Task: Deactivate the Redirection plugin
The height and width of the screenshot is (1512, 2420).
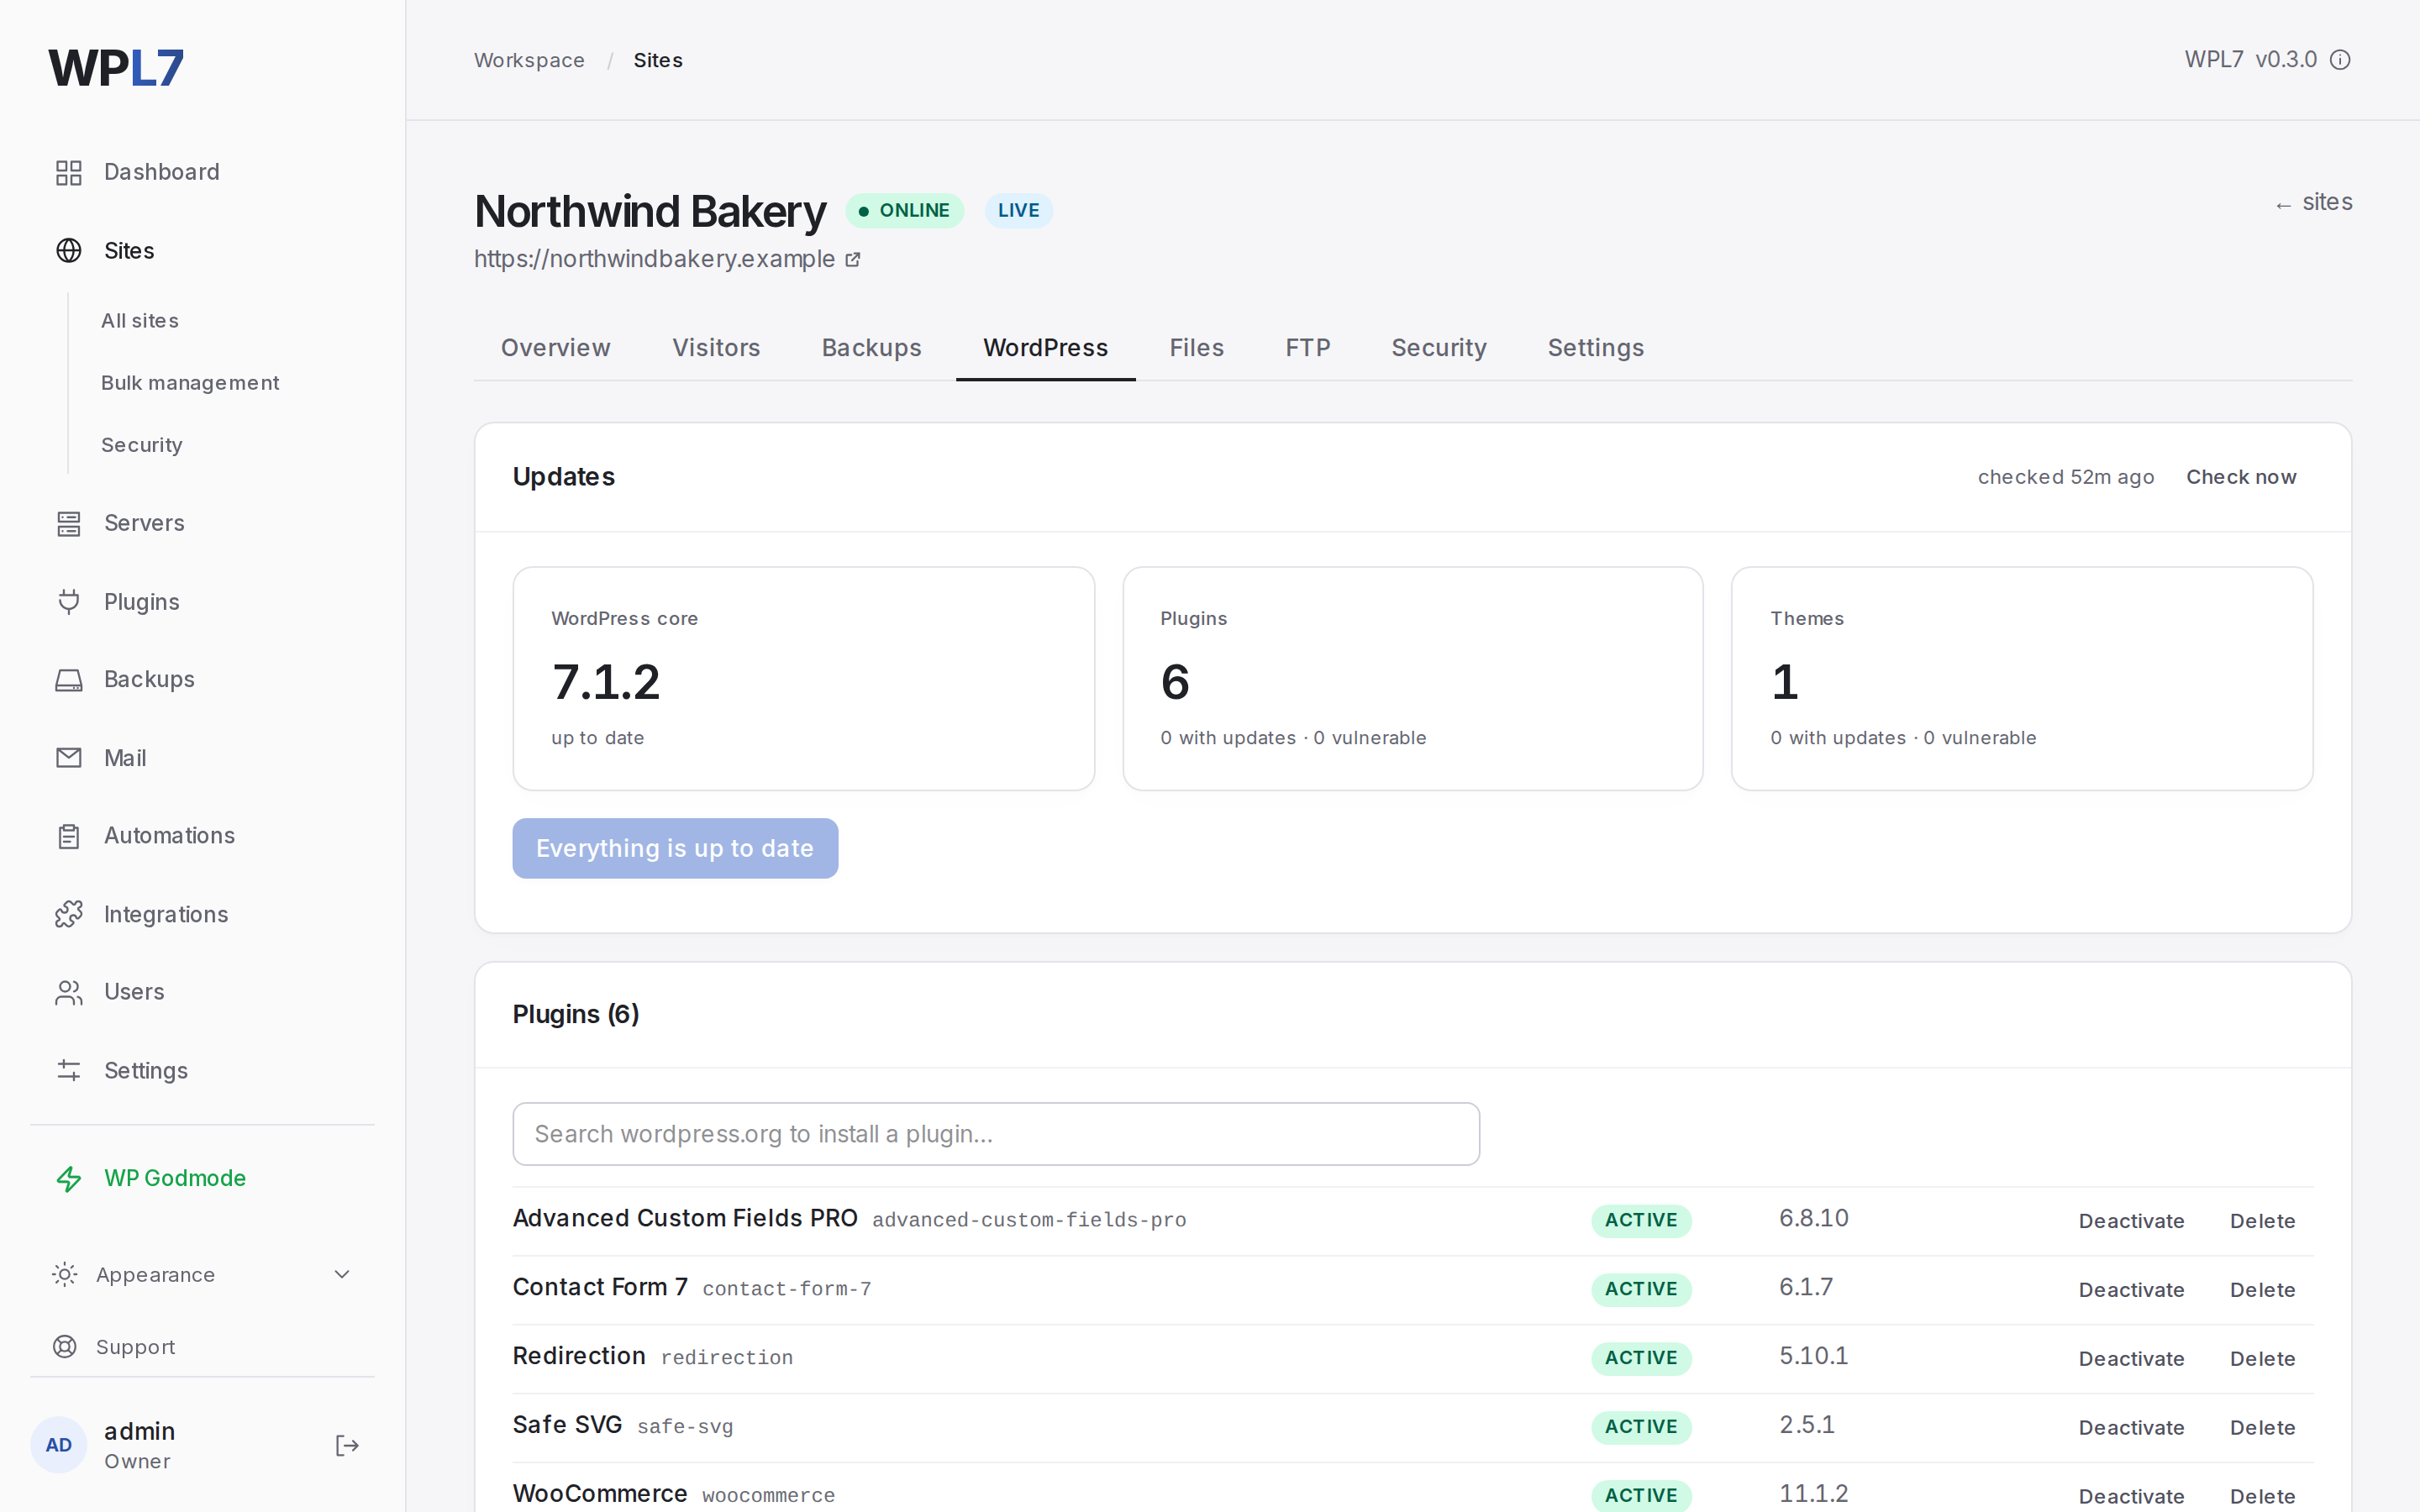Action: pos(2131,1359)
